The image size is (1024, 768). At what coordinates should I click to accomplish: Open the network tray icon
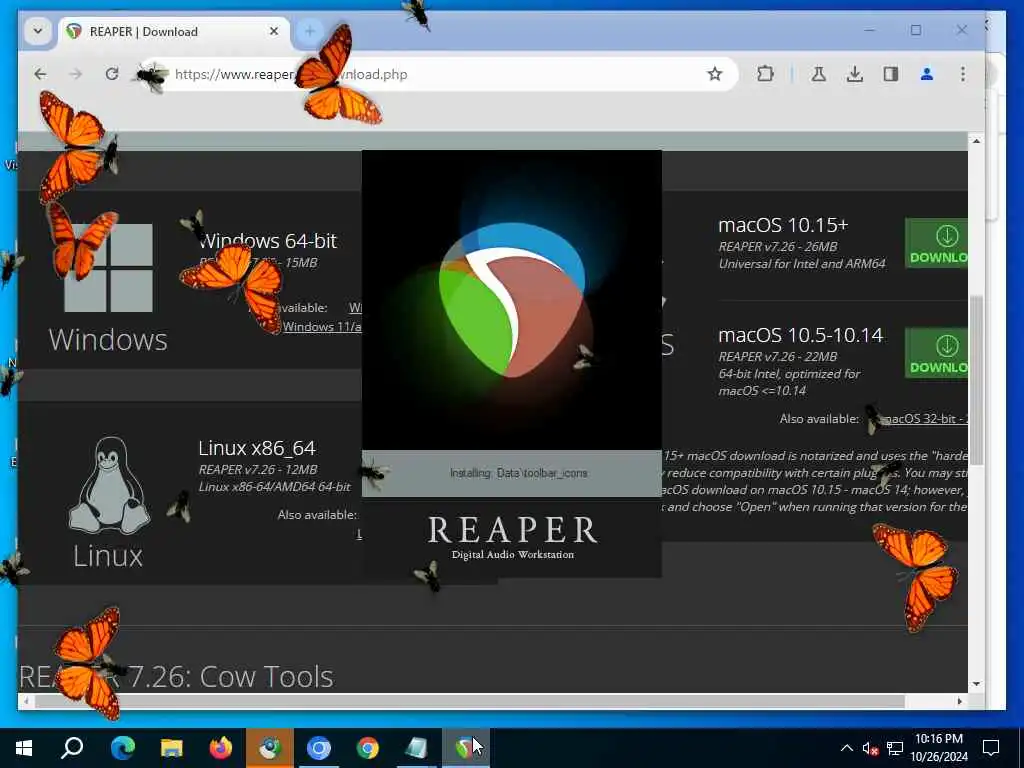click(x=895, y=748)
